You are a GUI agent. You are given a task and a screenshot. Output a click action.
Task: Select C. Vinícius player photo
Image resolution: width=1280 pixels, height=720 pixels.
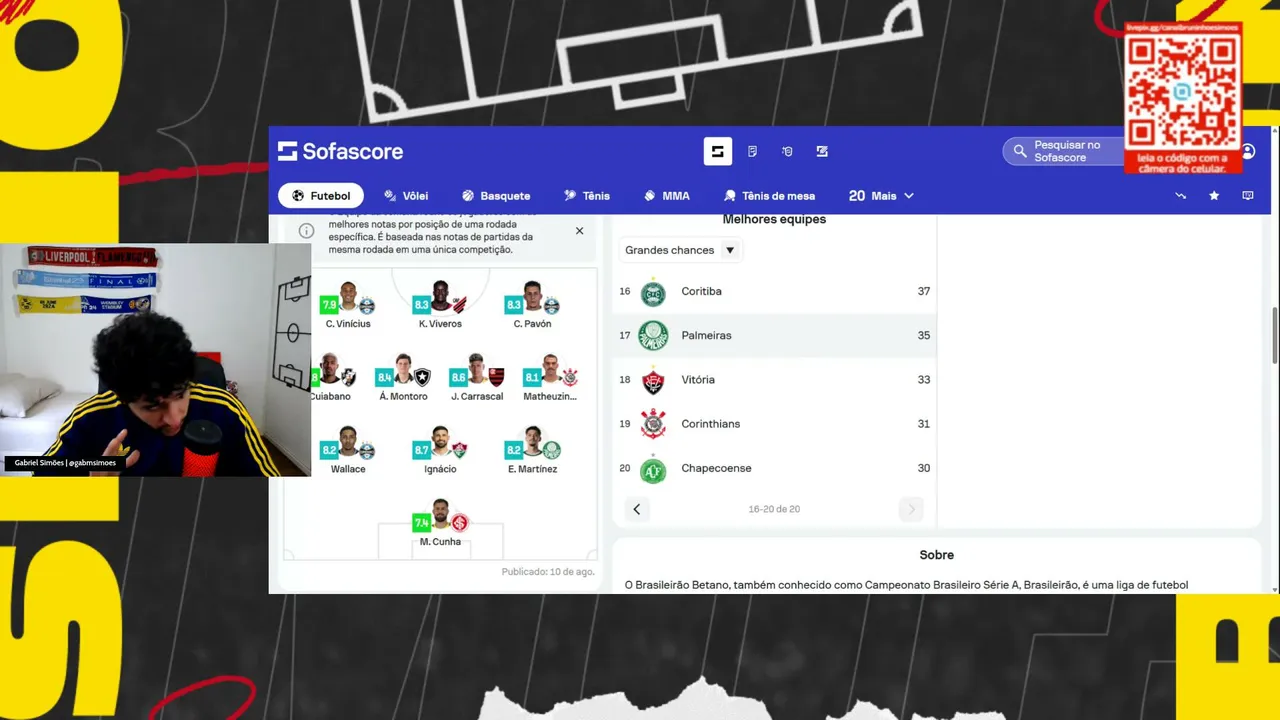click(348, 297)
